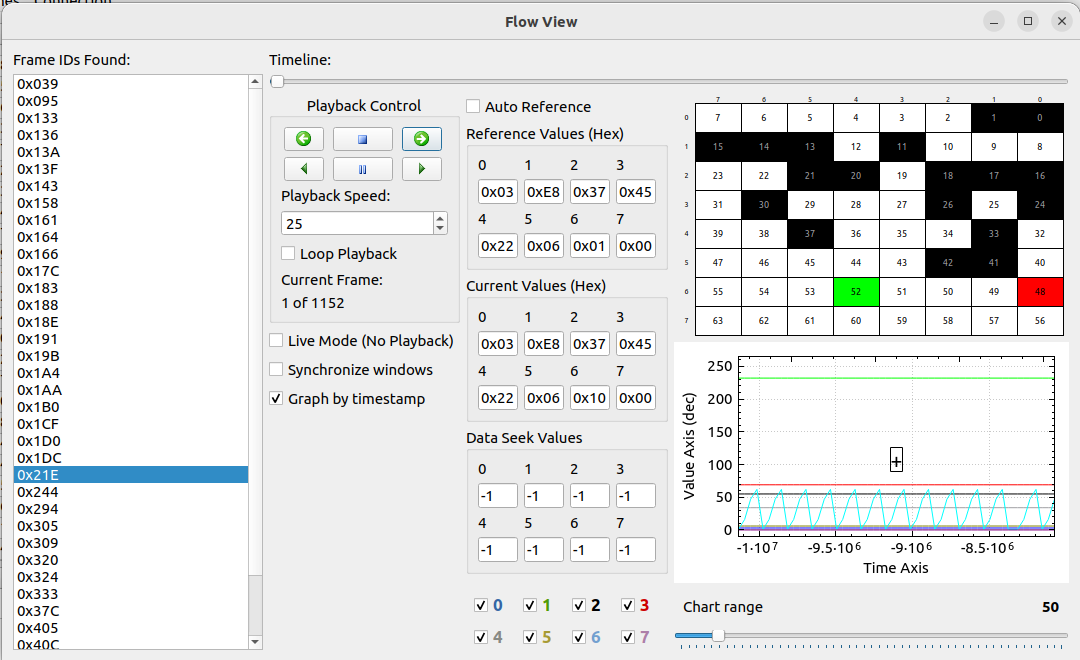
Task: Increase Playback Speed with up arrow
Action: point(440,218)
